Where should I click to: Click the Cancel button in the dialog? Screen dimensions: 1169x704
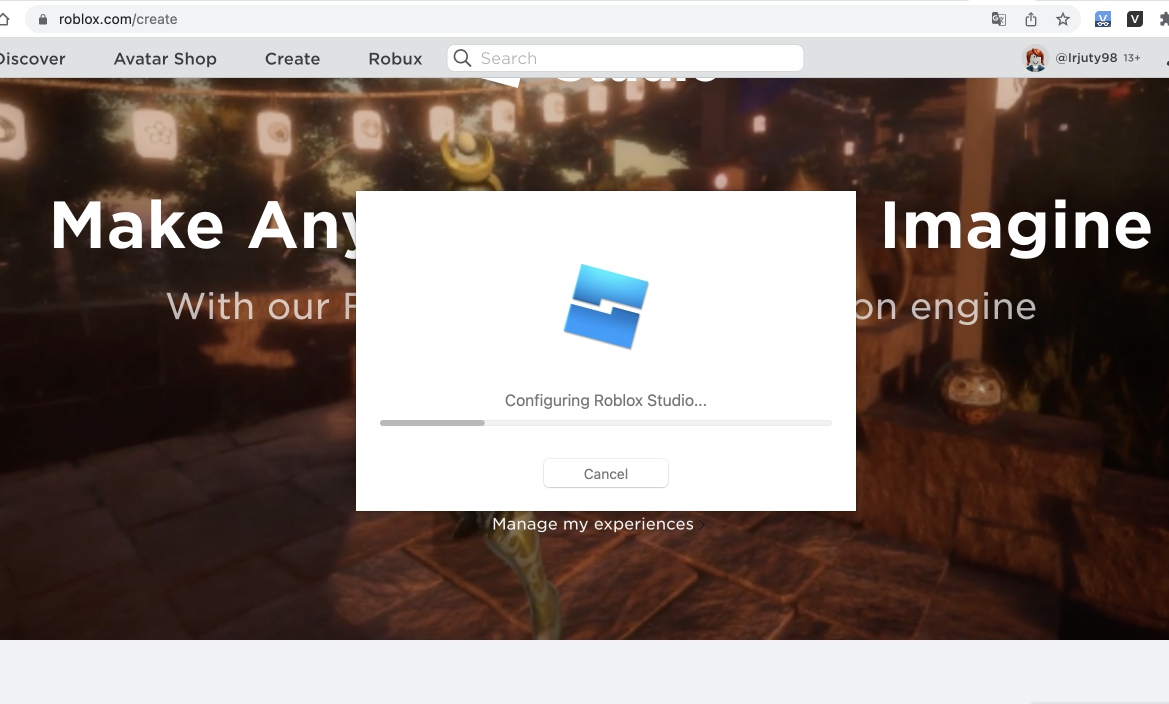(x=605, y=474)
